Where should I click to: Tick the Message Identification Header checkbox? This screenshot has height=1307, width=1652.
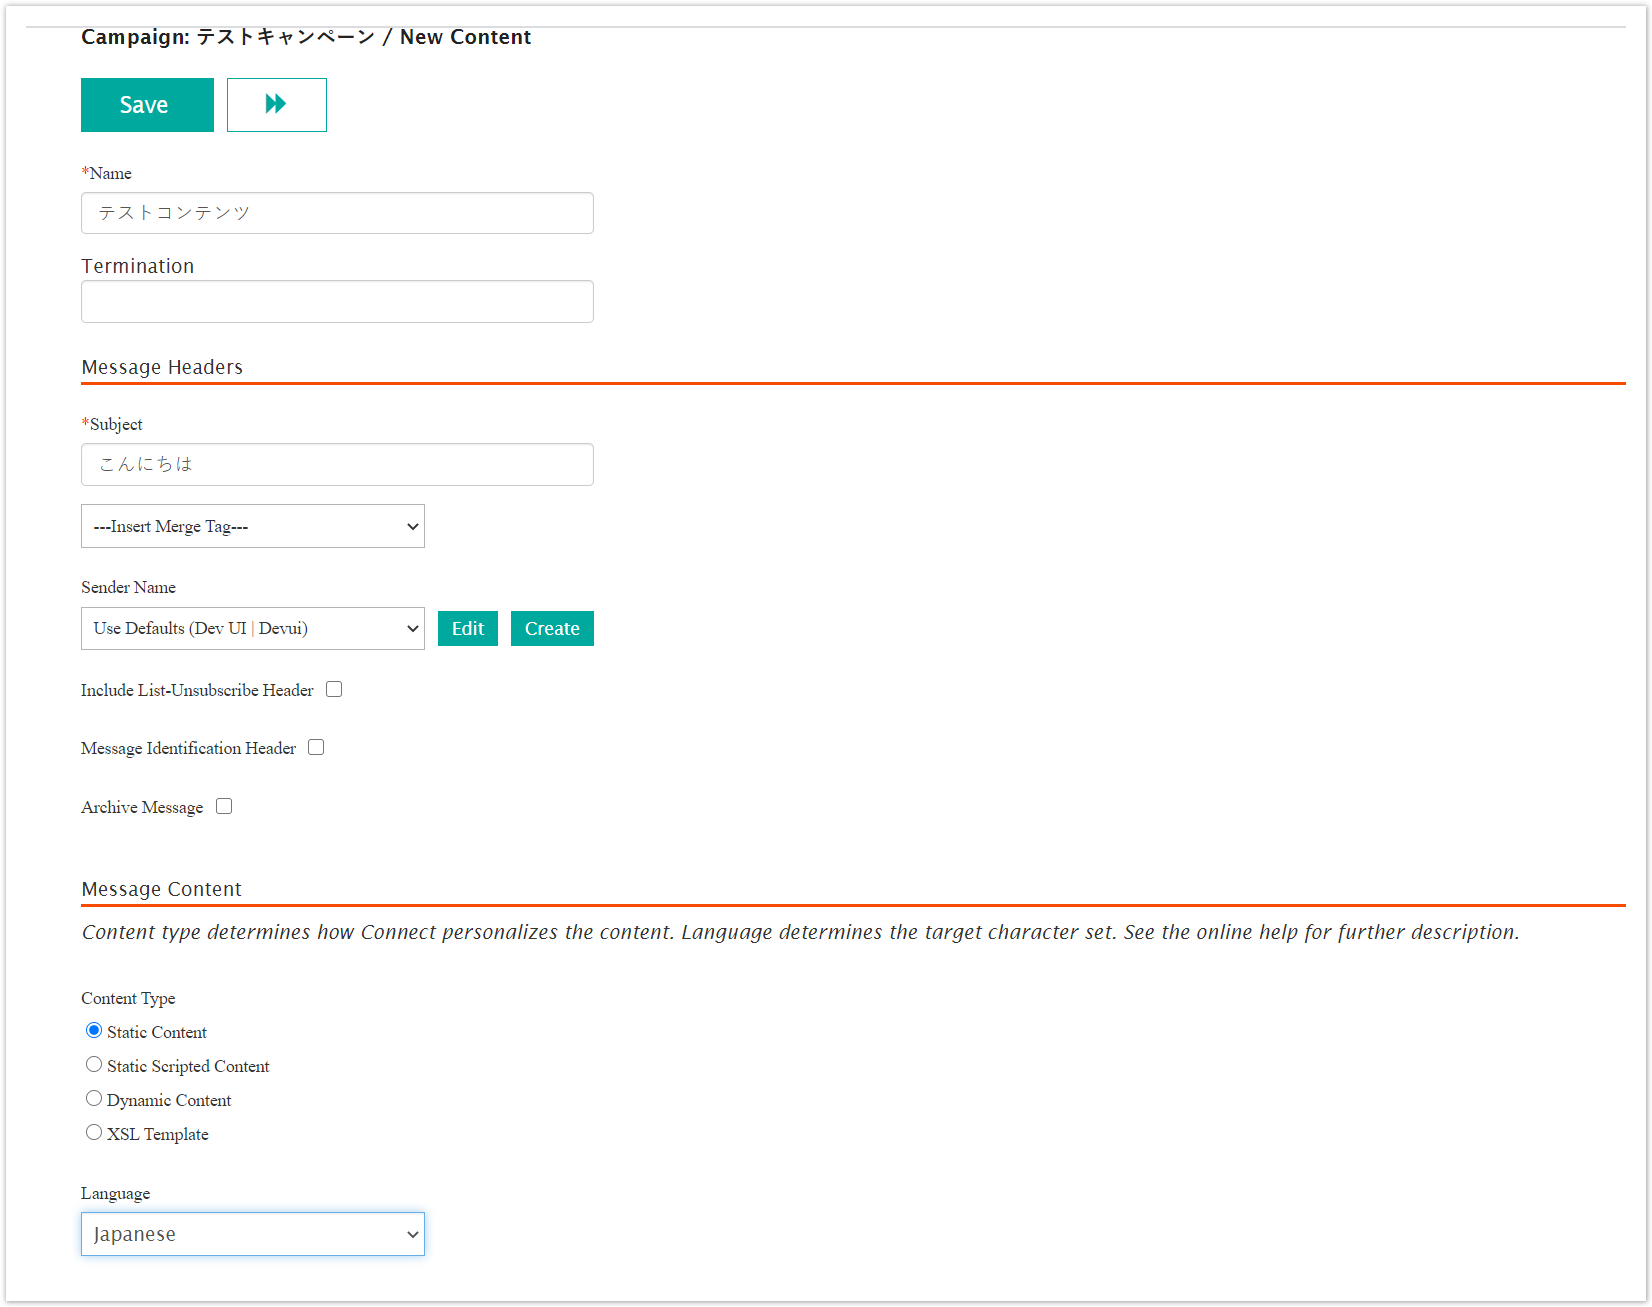316,748
